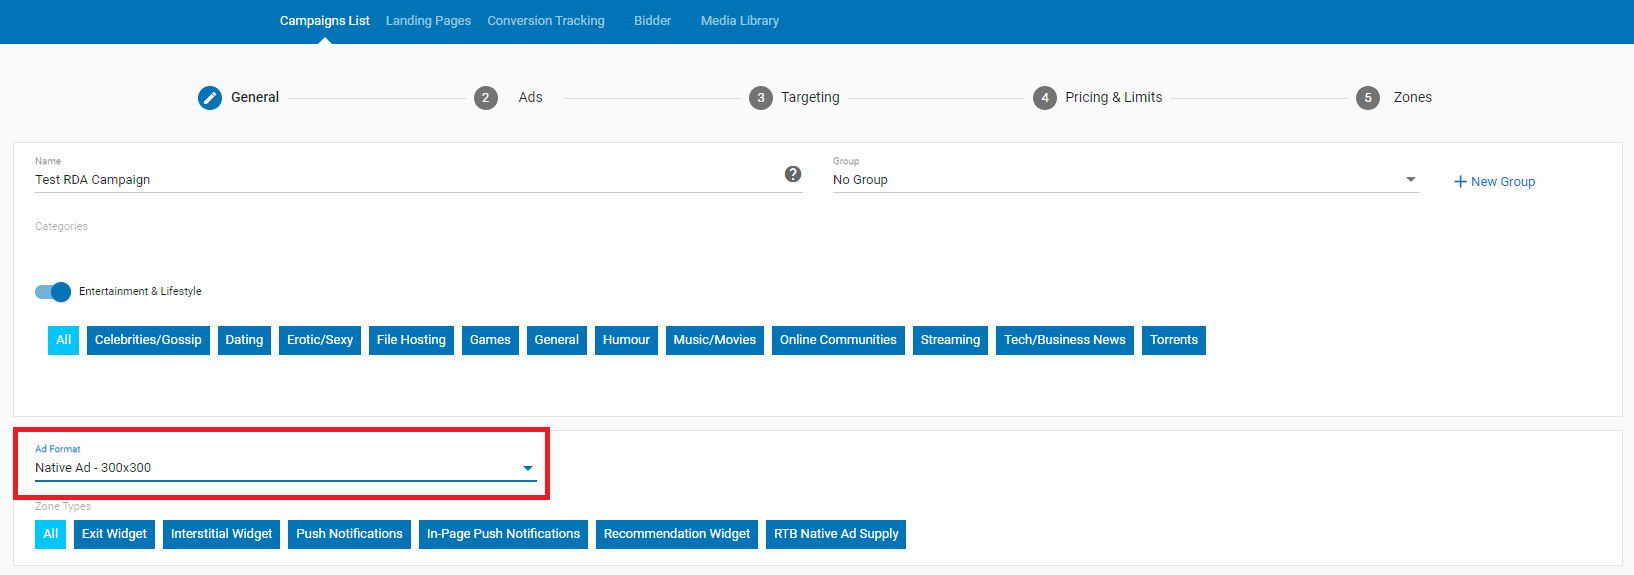Open Media Library from top navigation
Viewport: 1634px width, 575px height.
[x=739, y=21]
